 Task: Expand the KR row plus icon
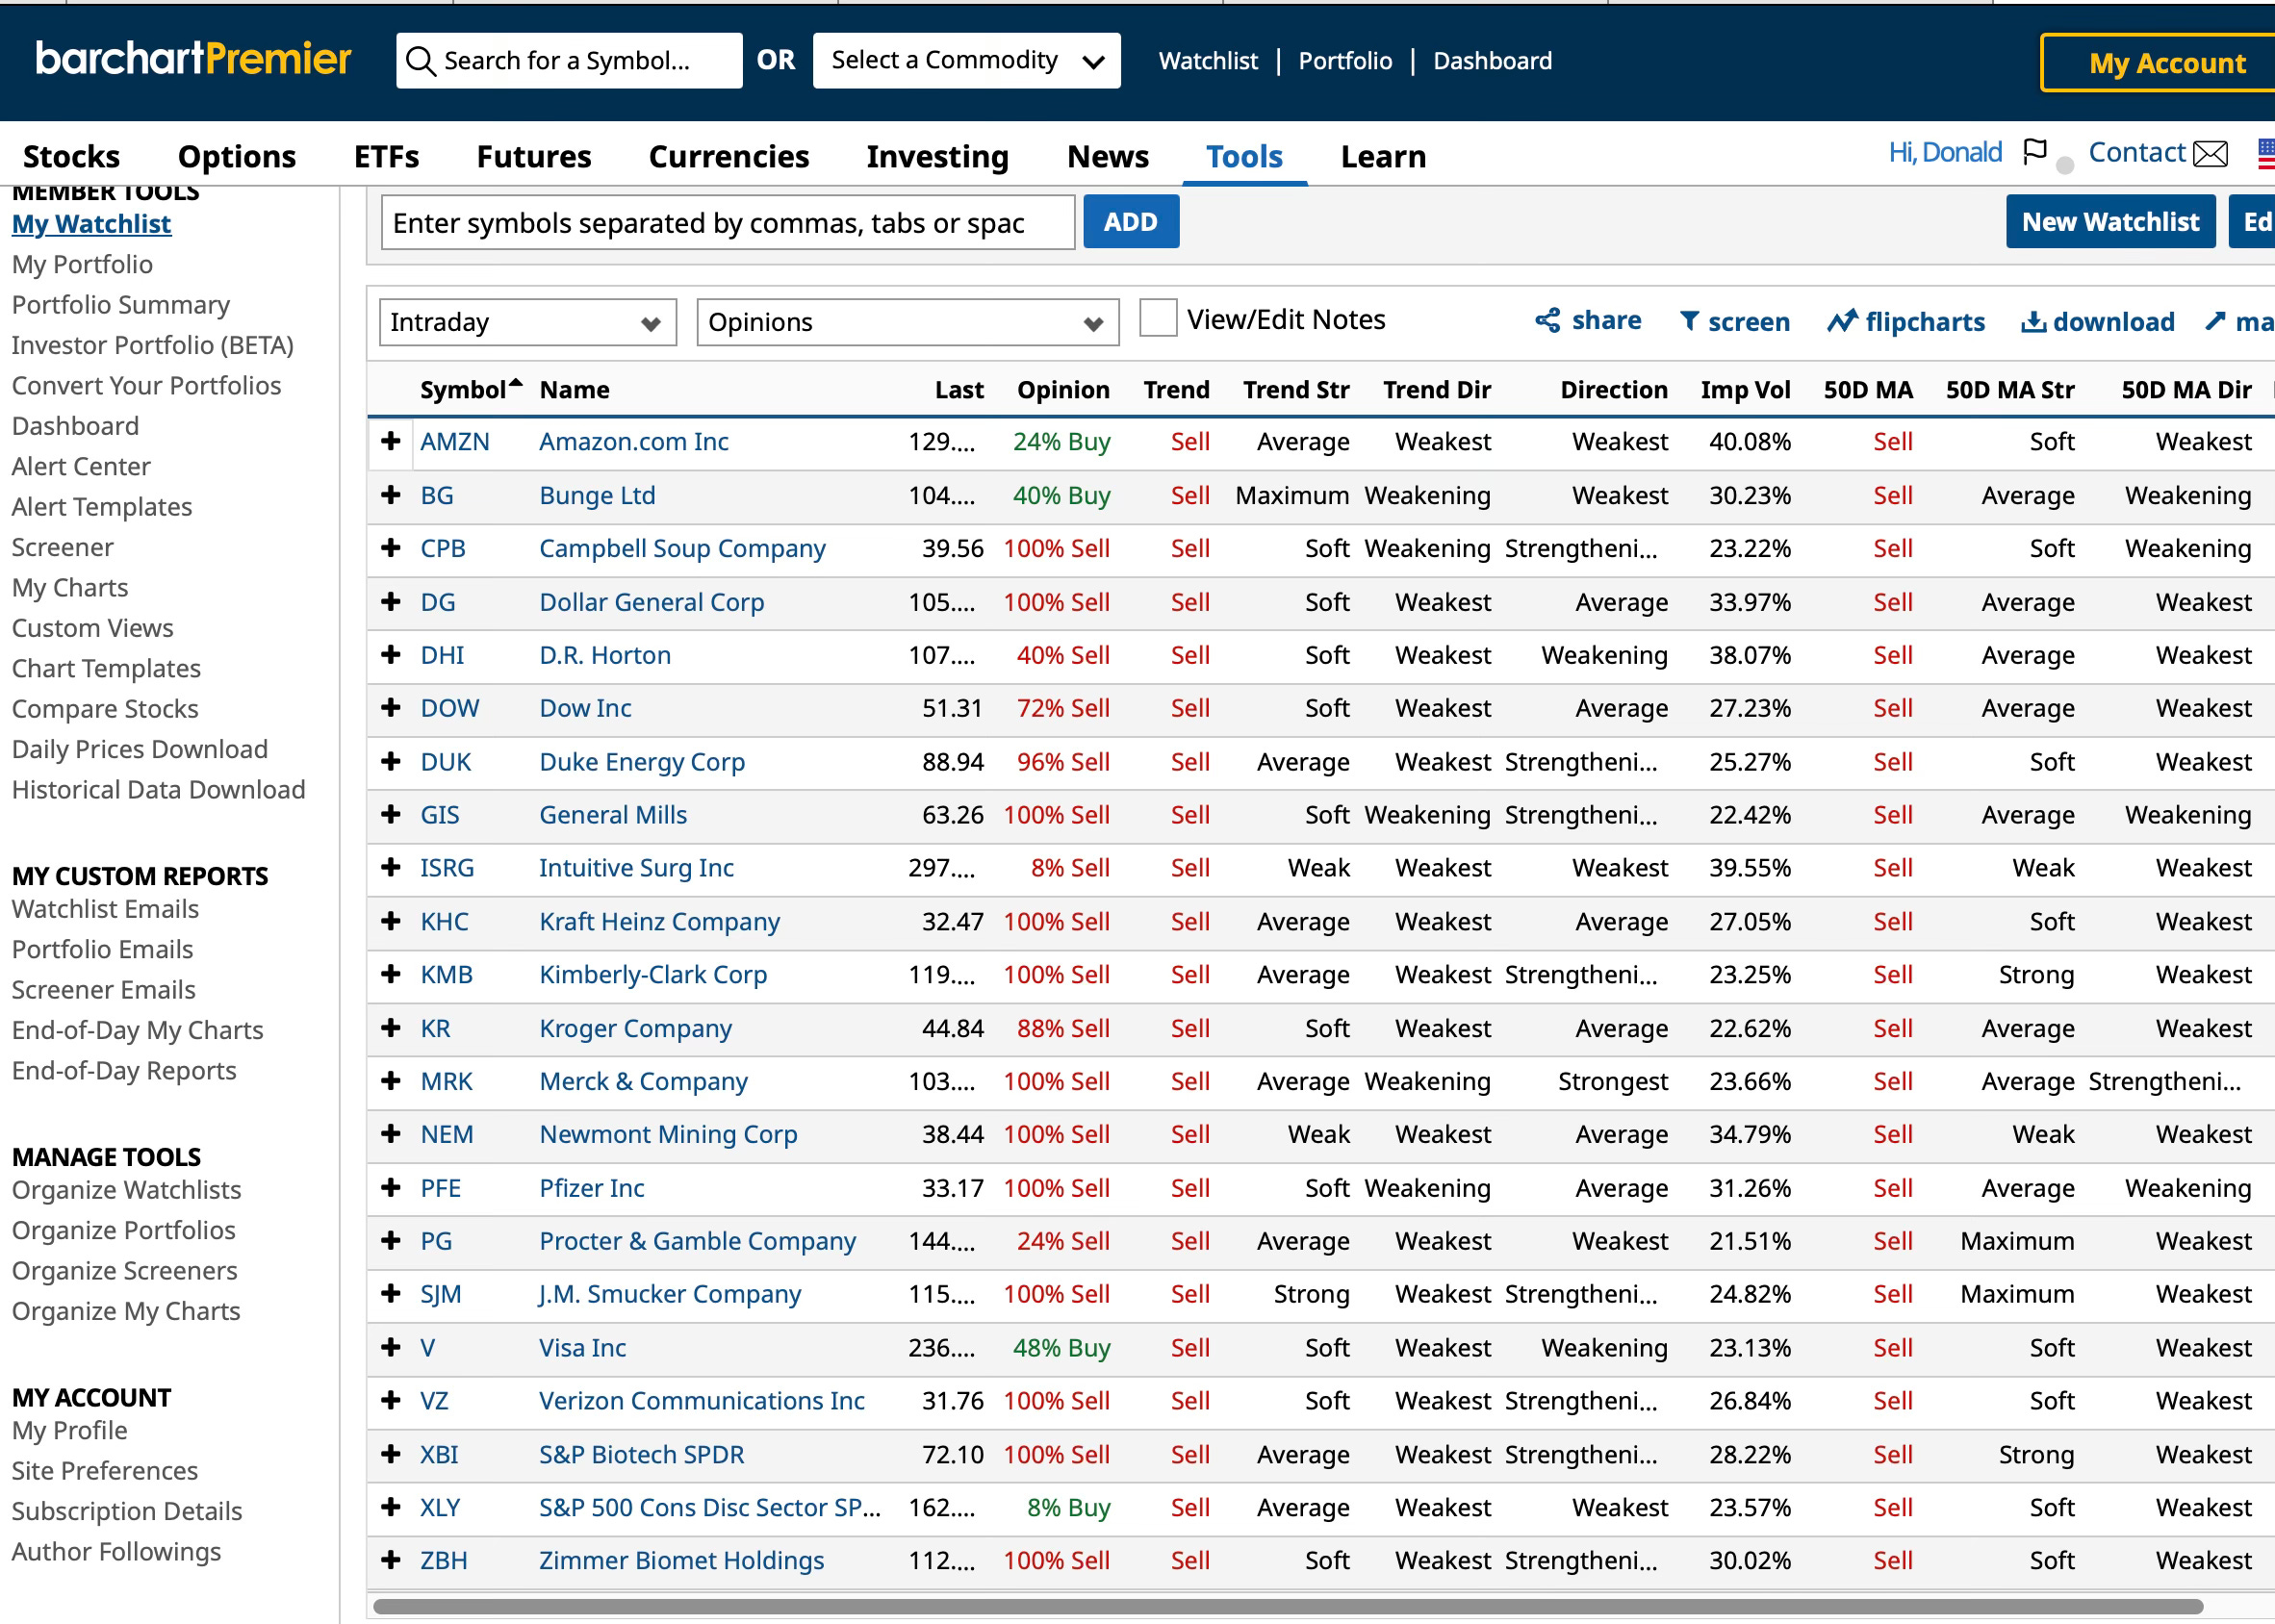tap(391, 1028)
